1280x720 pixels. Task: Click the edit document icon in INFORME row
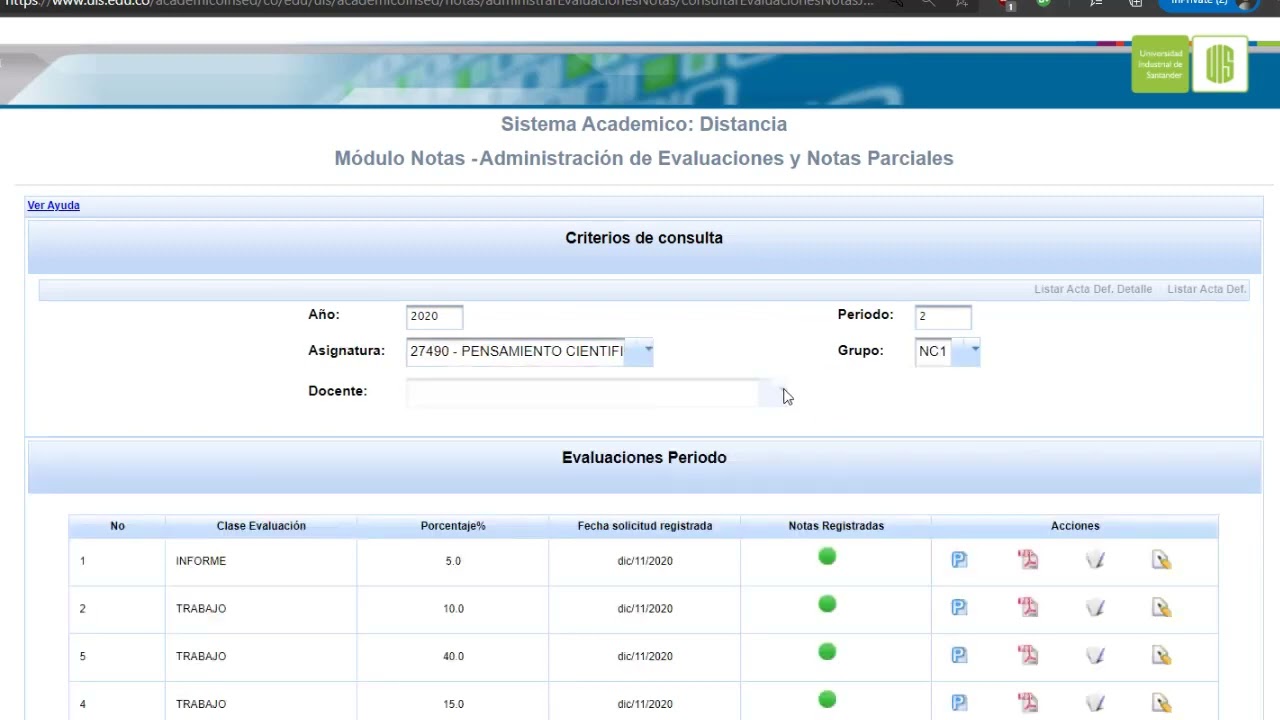click(1161, 560)
